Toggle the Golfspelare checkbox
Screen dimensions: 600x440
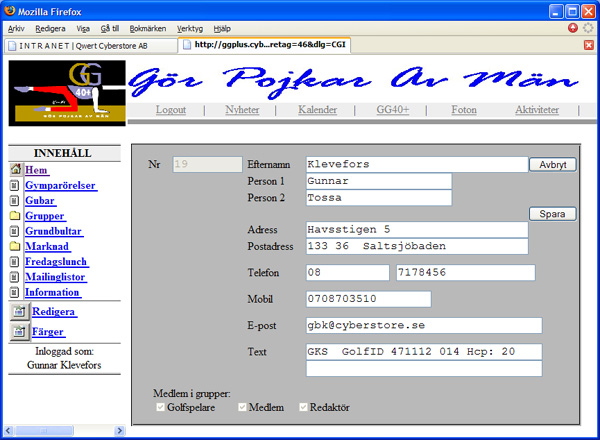(160, 408)
